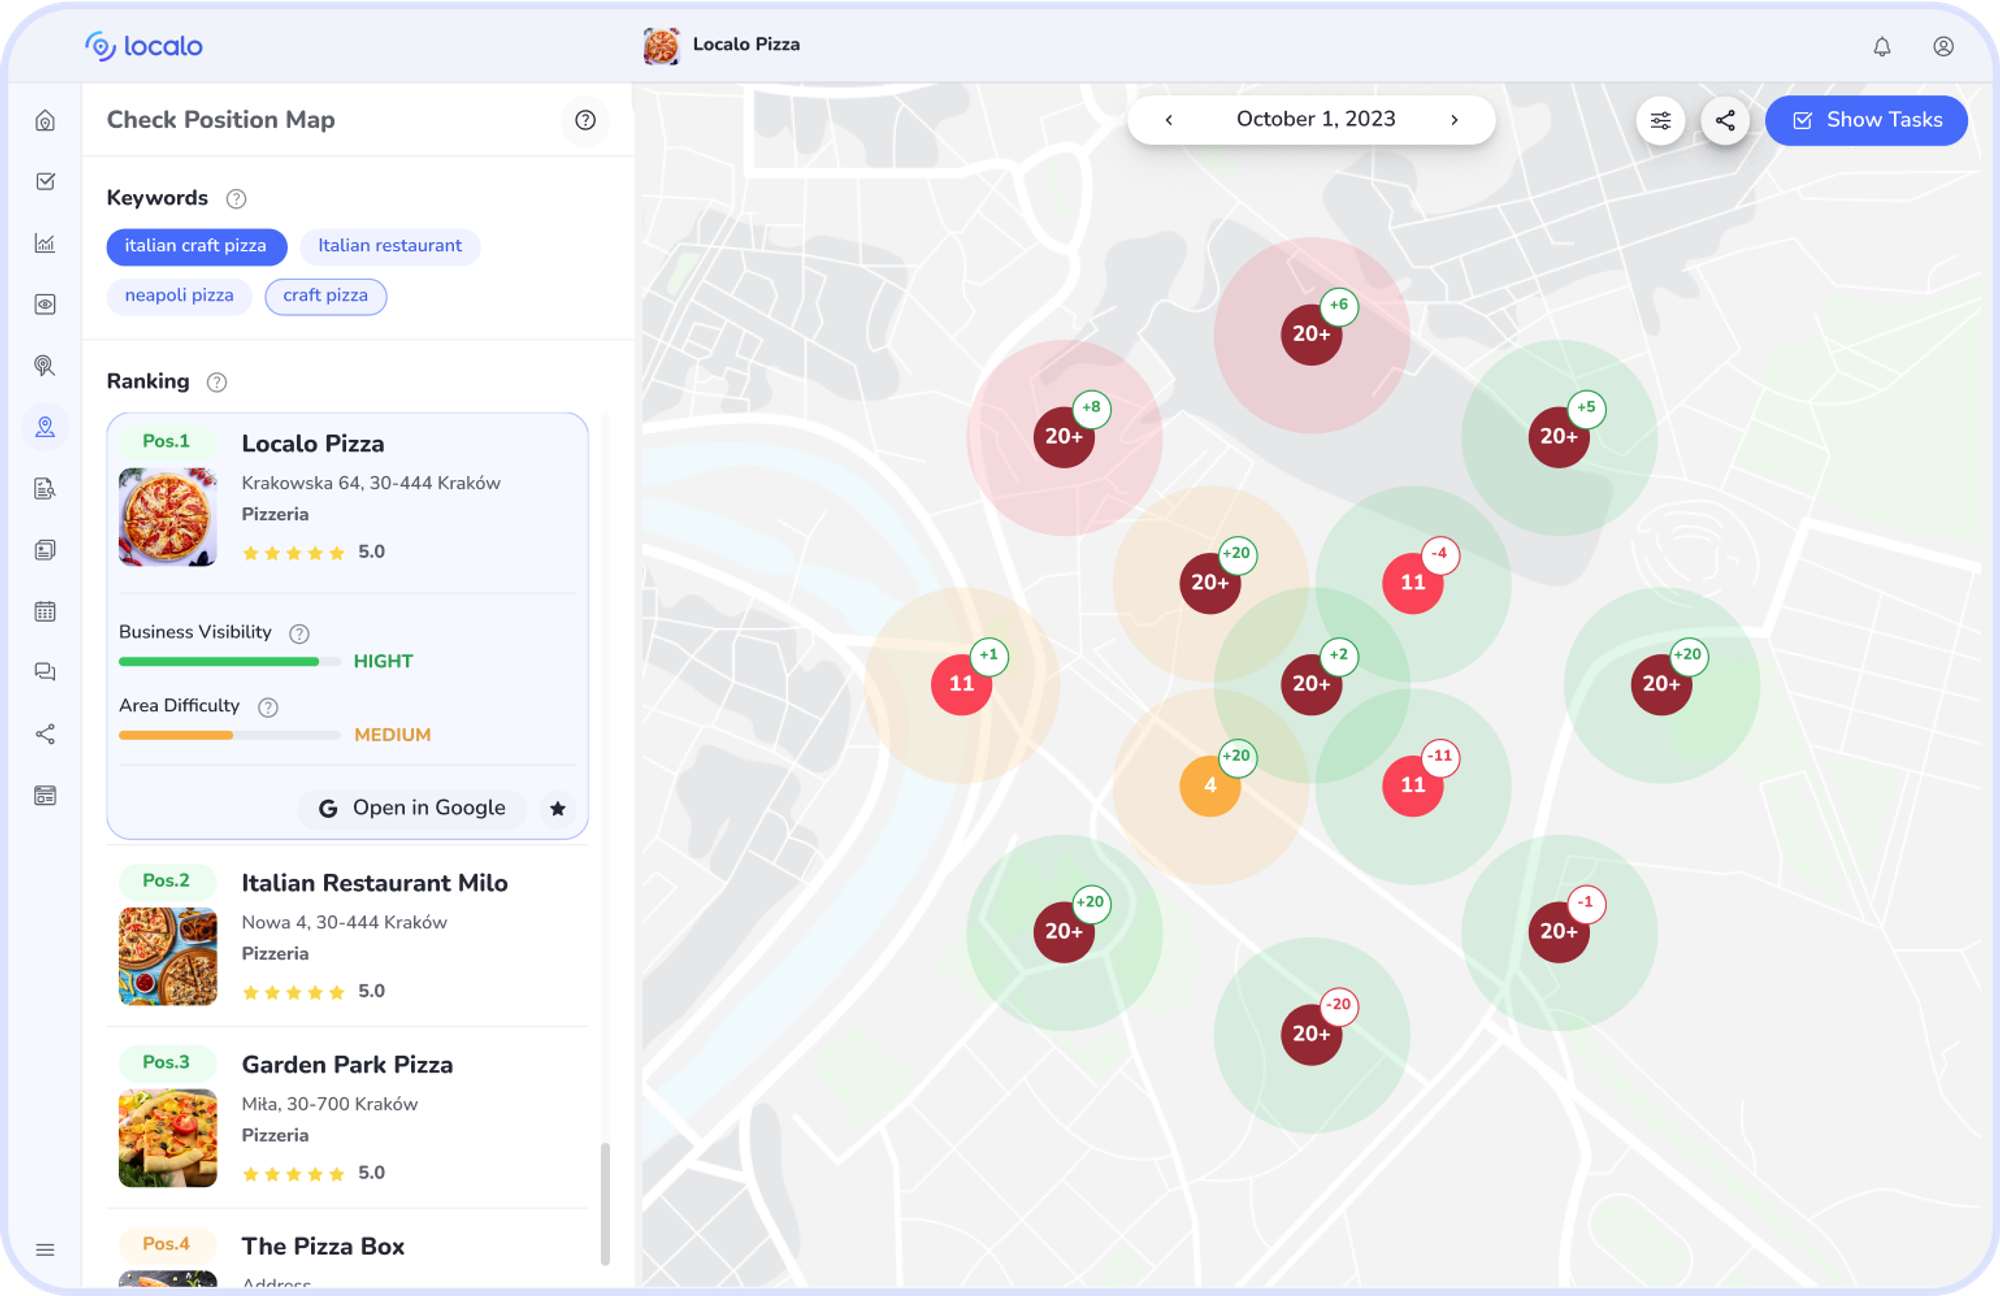The height and width of the screenshot is (1296, 2000).
Task: Go to next date with right chevron
Action: [1454, 120]
